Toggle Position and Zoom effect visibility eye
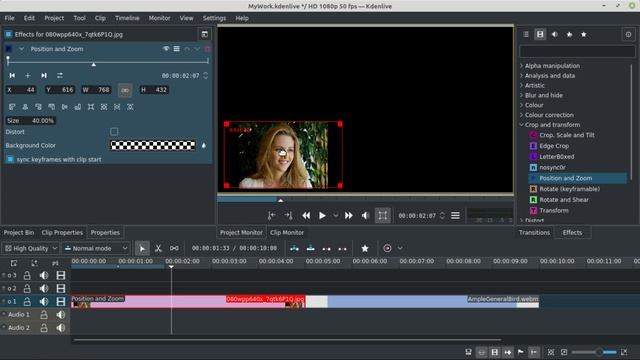 (166, 49)
